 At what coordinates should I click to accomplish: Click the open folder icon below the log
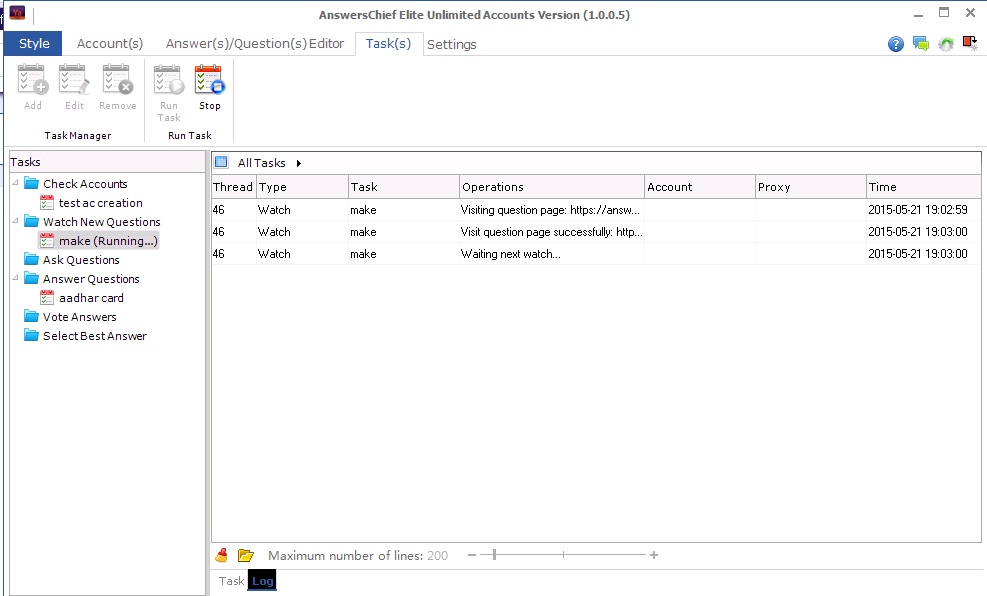[246, 555]
